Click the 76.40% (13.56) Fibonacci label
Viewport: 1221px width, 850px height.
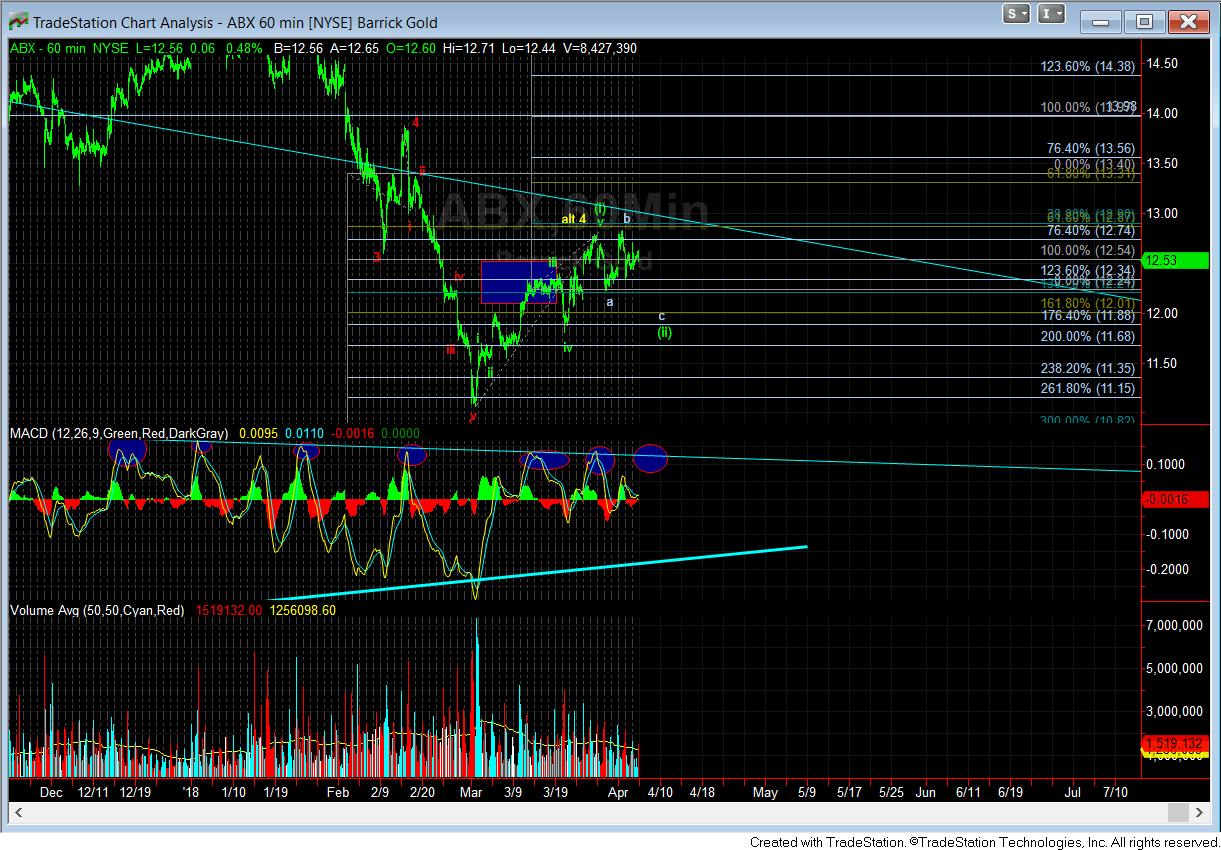pyautogui.click(x=1091, y=148)
